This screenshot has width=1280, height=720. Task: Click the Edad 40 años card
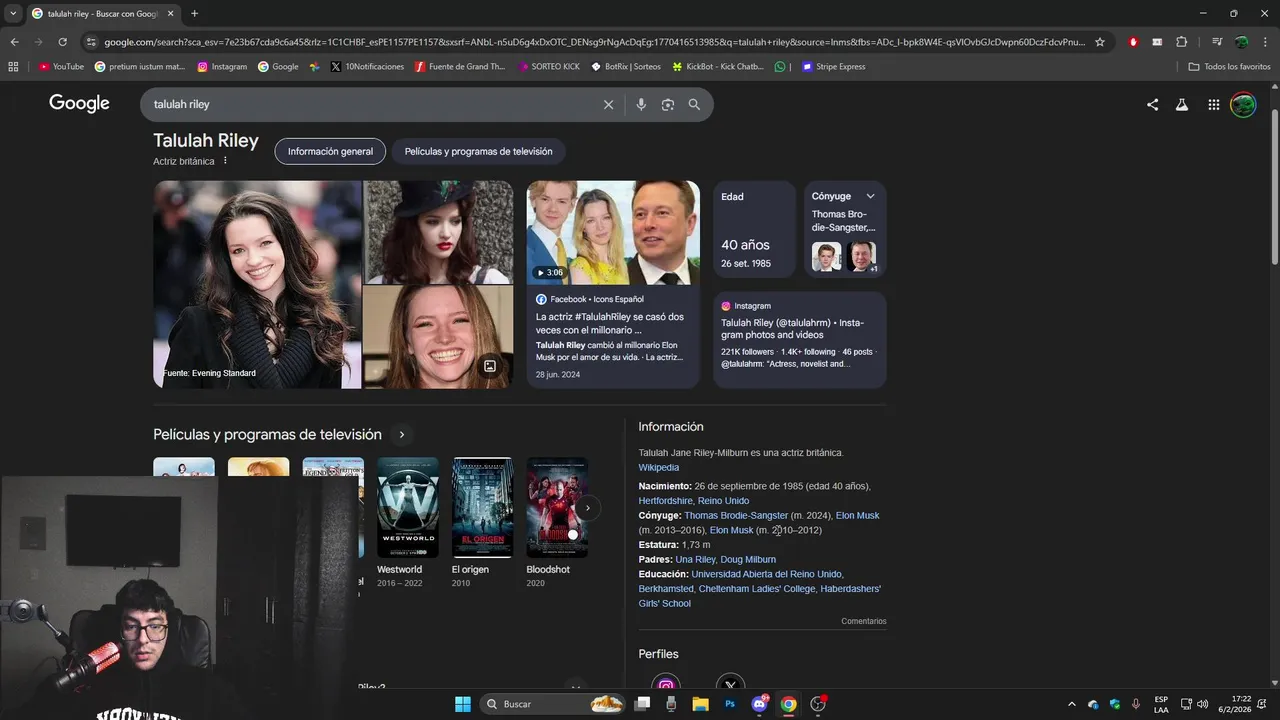(755, 230)
